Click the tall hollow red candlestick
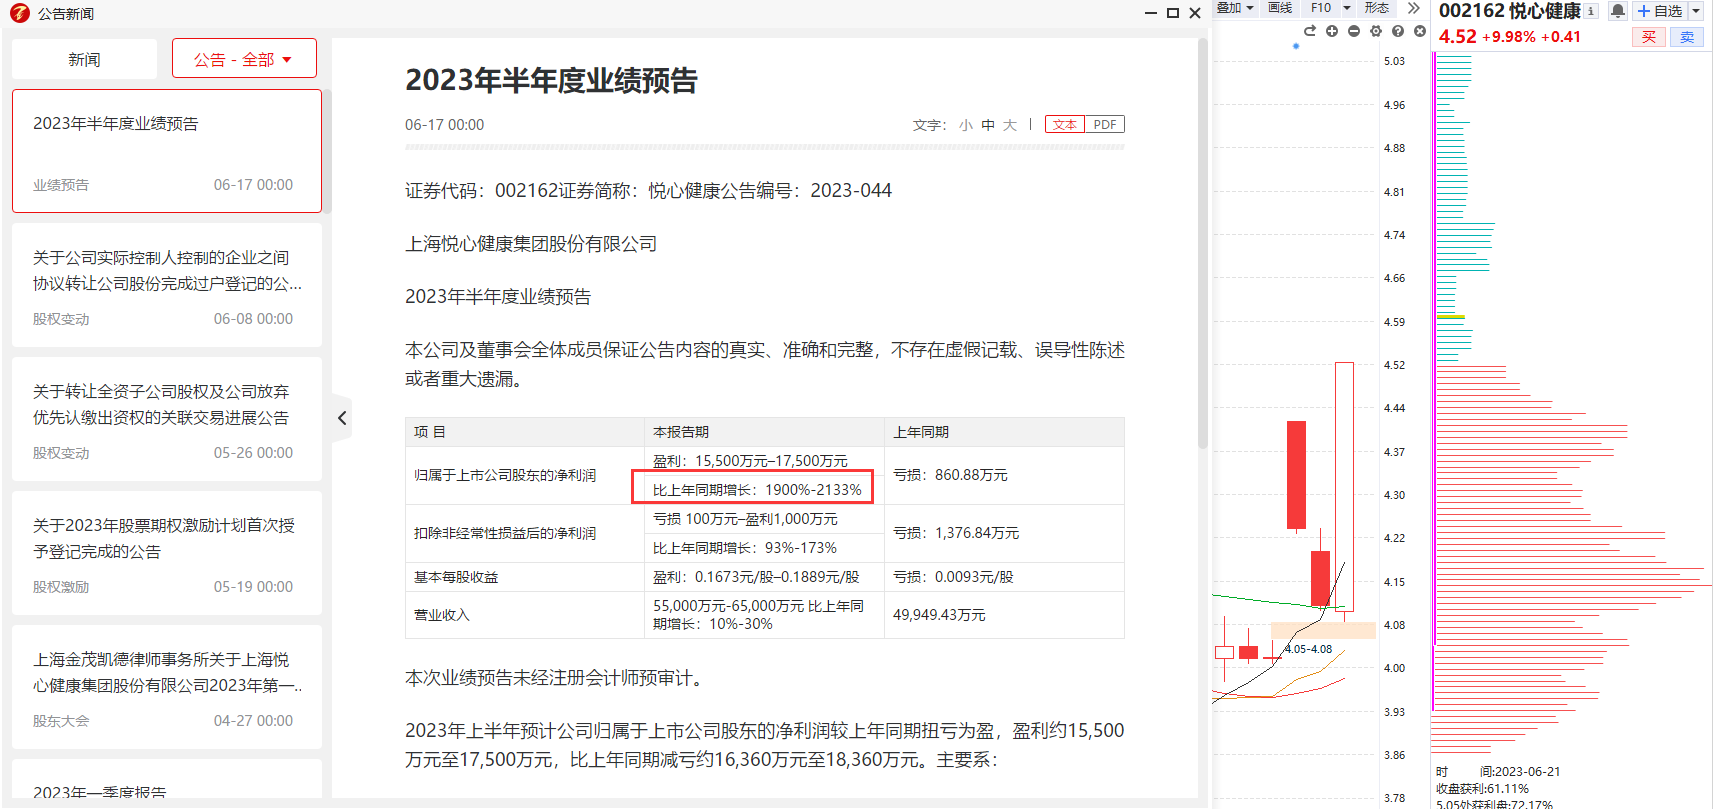1713x809 pixels. coord(1344,487)
